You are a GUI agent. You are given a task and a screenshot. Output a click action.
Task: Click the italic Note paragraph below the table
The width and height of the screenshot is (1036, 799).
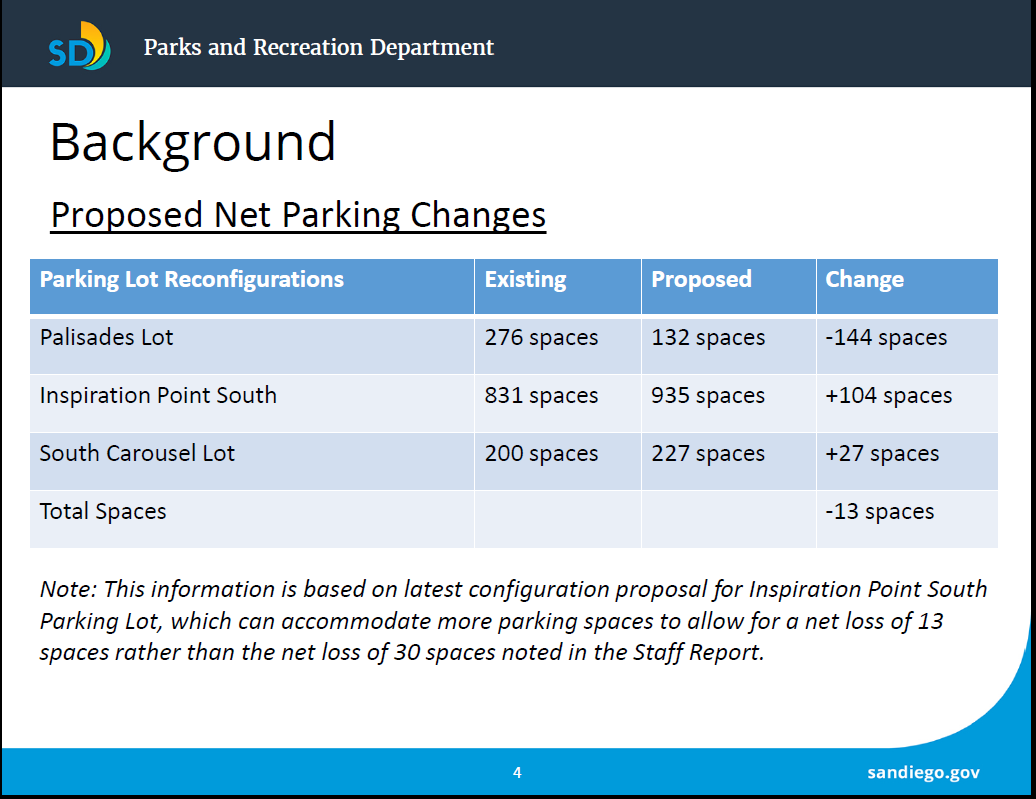[x=513, y=621]
